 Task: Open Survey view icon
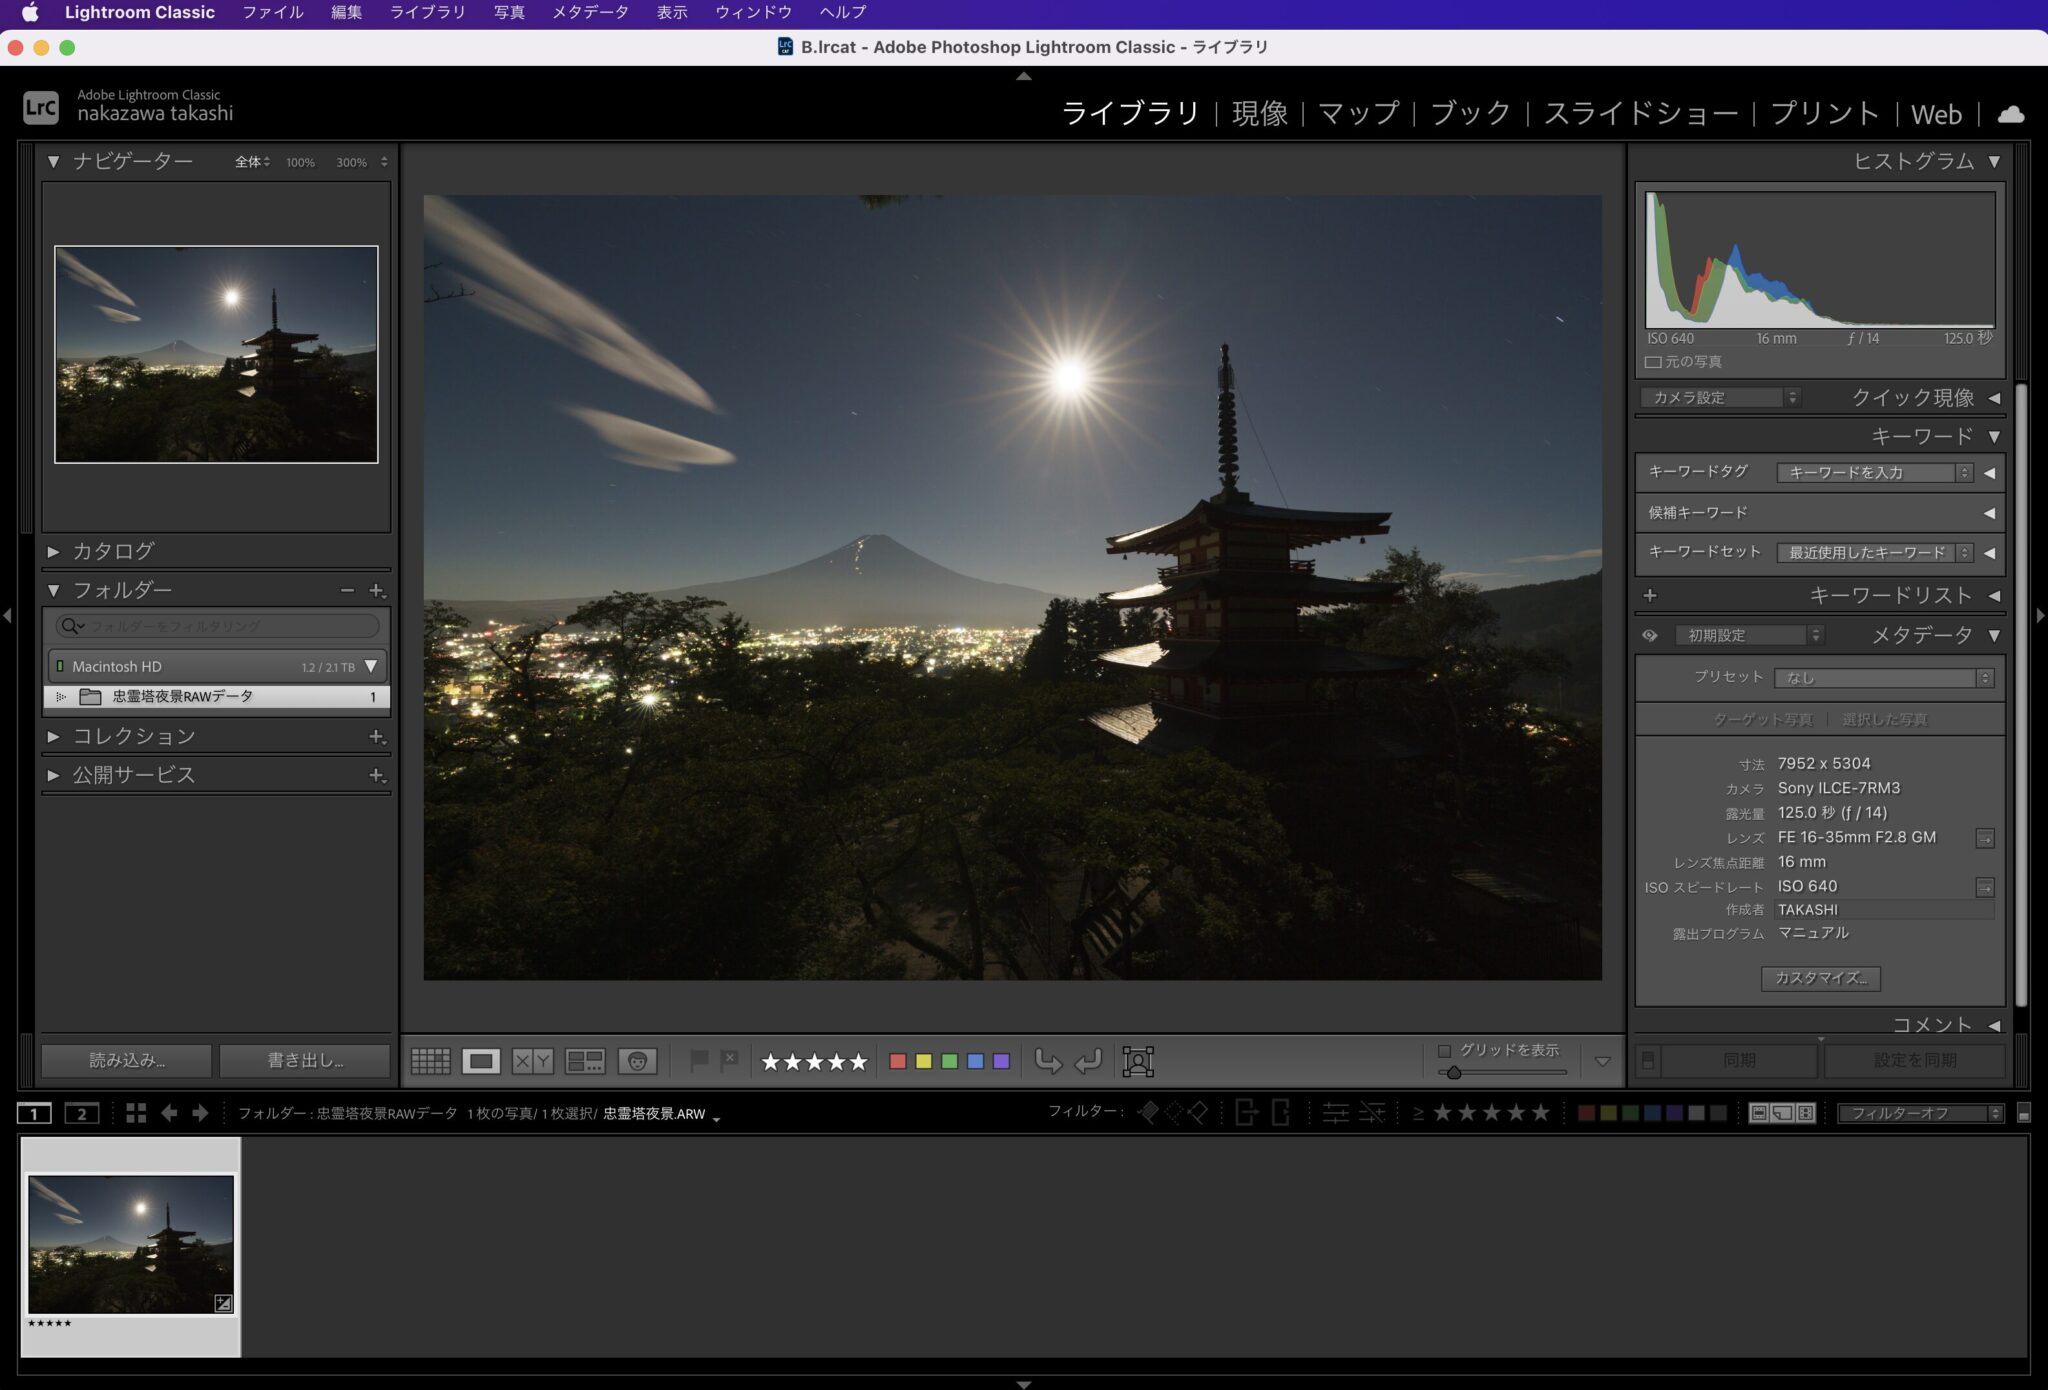point(585,1061)
